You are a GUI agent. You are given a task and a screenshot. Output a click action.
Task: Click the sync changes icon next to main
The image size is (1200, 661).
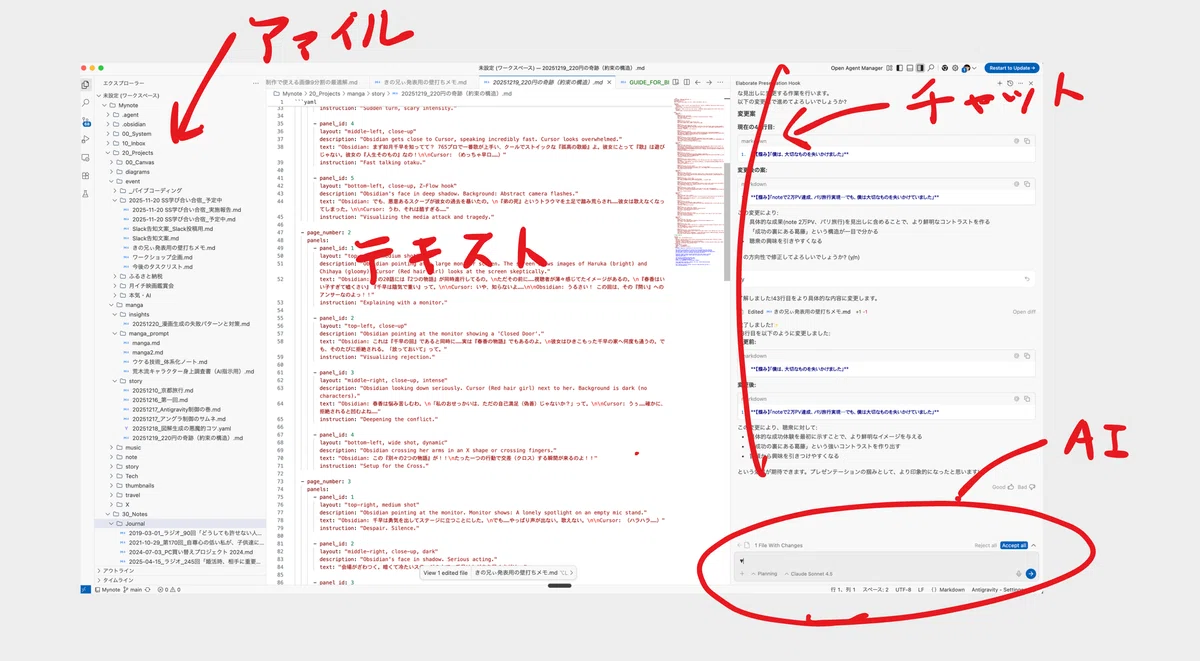pyautogui.click(x=147, y=590)
